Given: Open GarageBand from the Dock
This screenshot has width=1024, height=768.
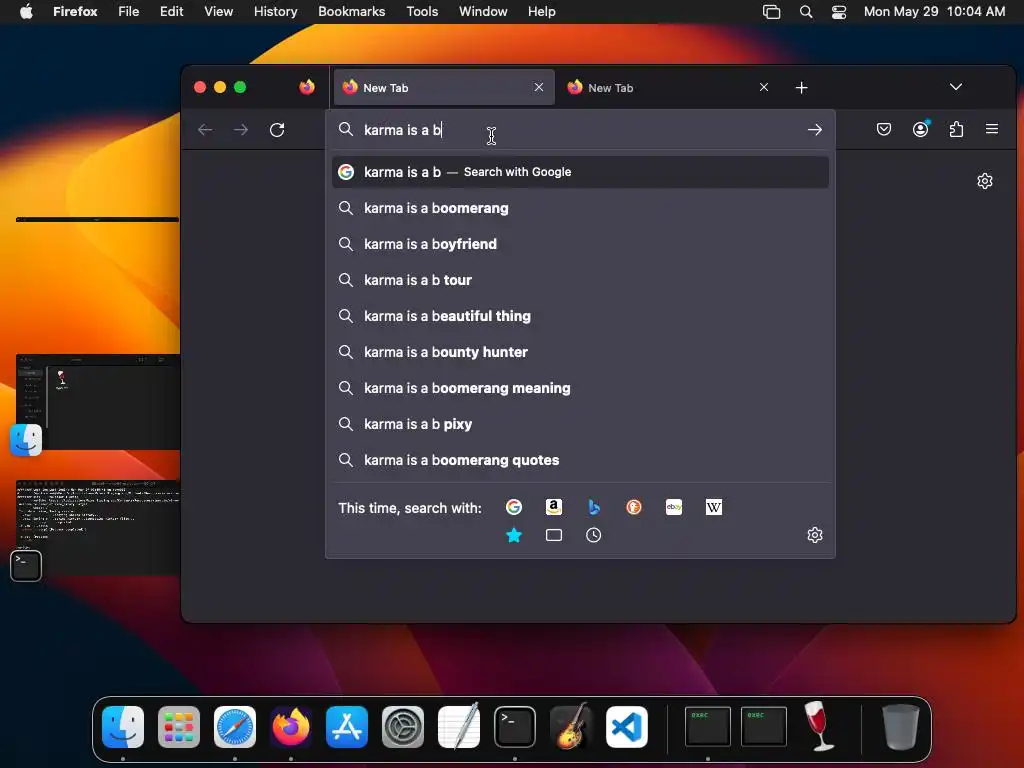Looking at the screenshot, I should [571, 727].
